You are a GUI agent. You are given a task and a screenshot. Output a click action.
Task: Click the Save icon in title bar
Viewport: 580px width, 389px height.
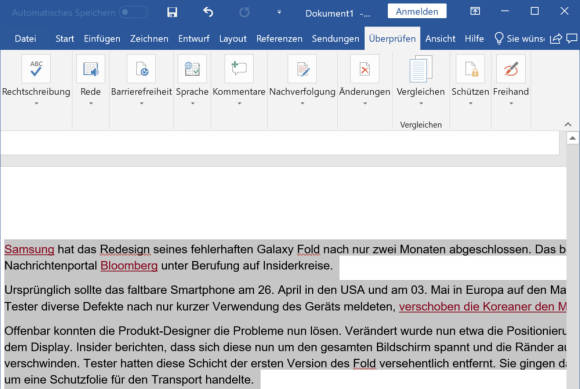click(x=172, y=13)
